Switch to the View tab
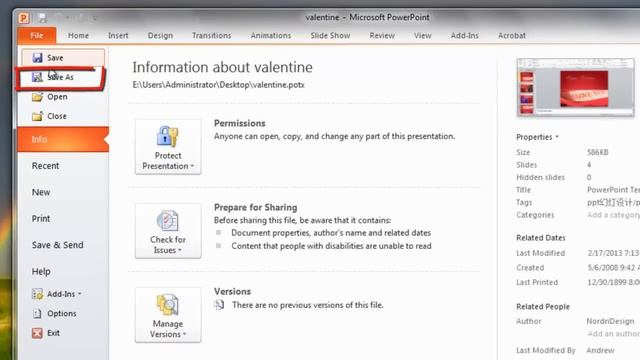Image resolution: width=640 pixels, height=360 pixels. [x=422, y=36]
